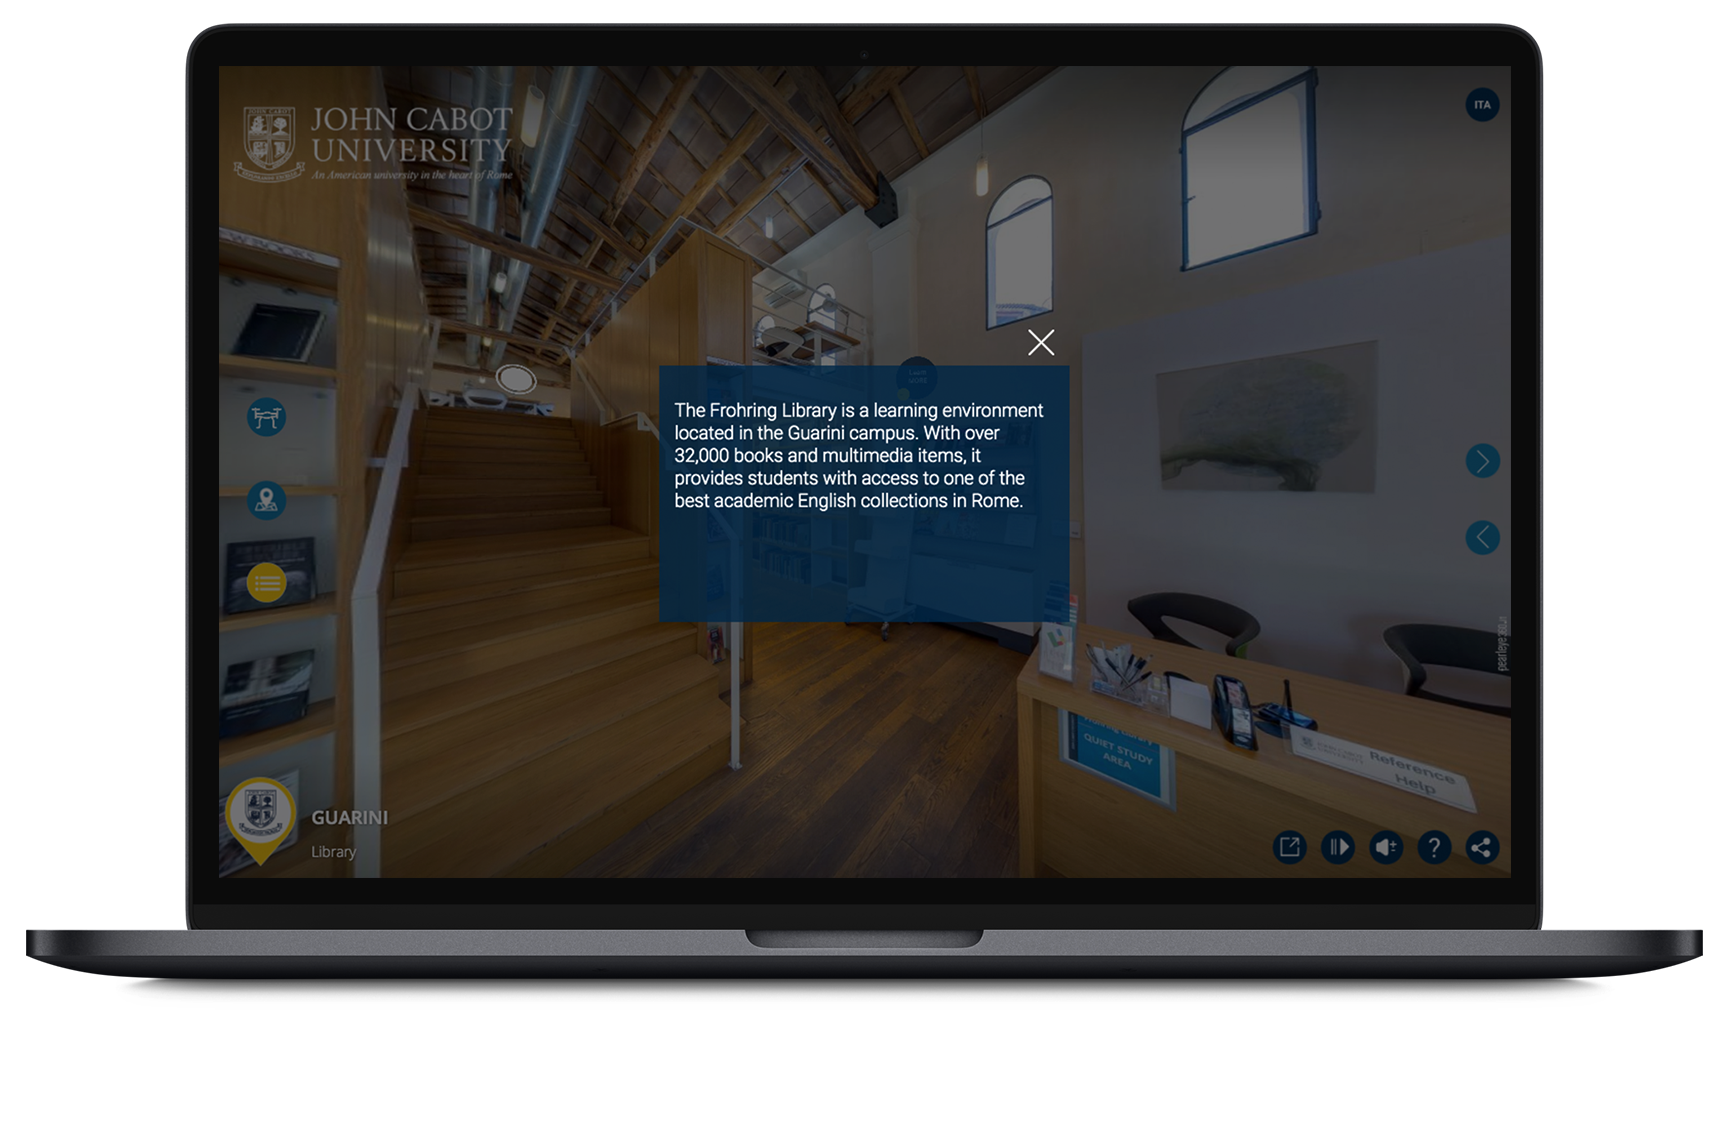Viewport: 1724px width, 1137px height.
Task: Click the Library scene label
Action: [x=333, y=852]
